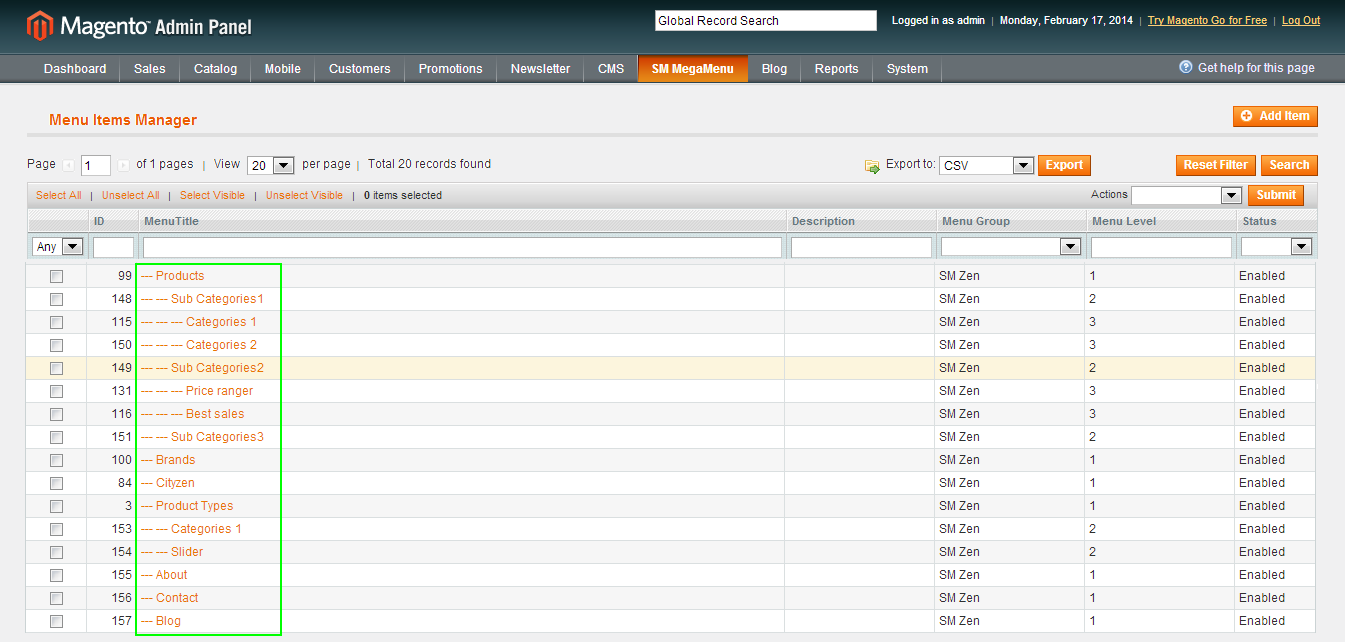
Task: Open the Reports menu
Action: coord(836,69)
